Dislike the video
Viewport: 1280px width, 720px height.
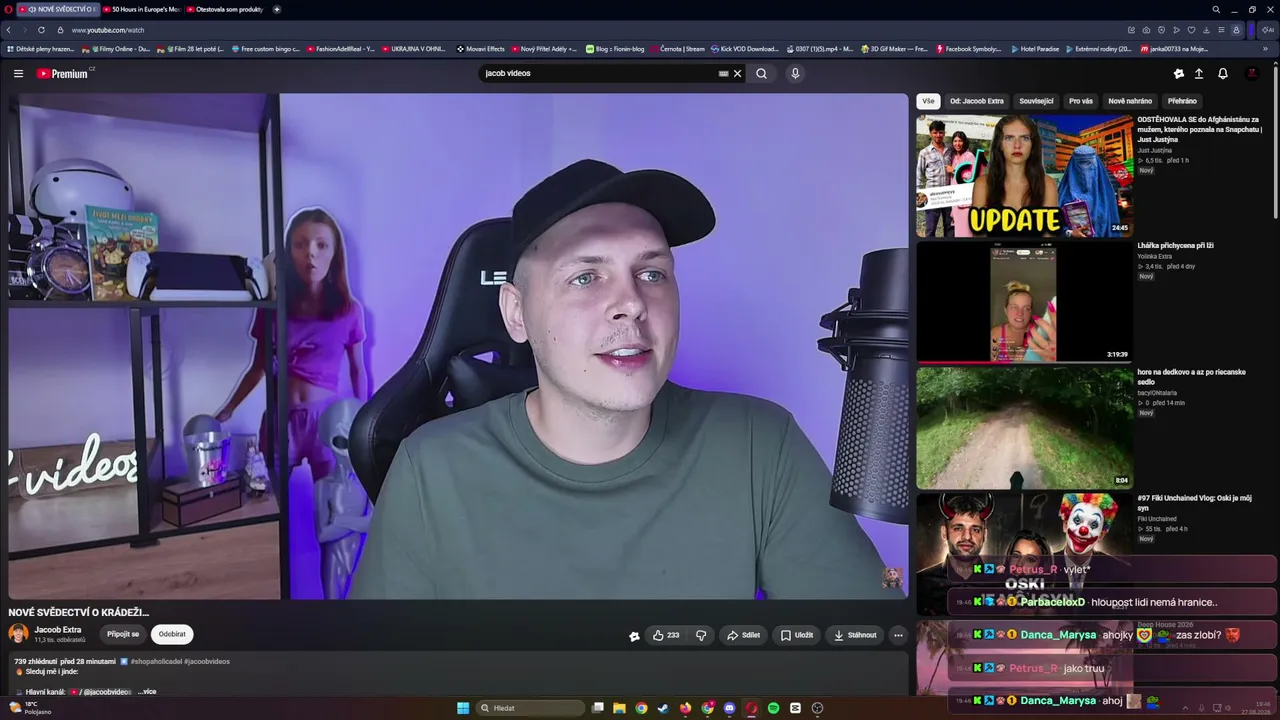pos(701,635)
